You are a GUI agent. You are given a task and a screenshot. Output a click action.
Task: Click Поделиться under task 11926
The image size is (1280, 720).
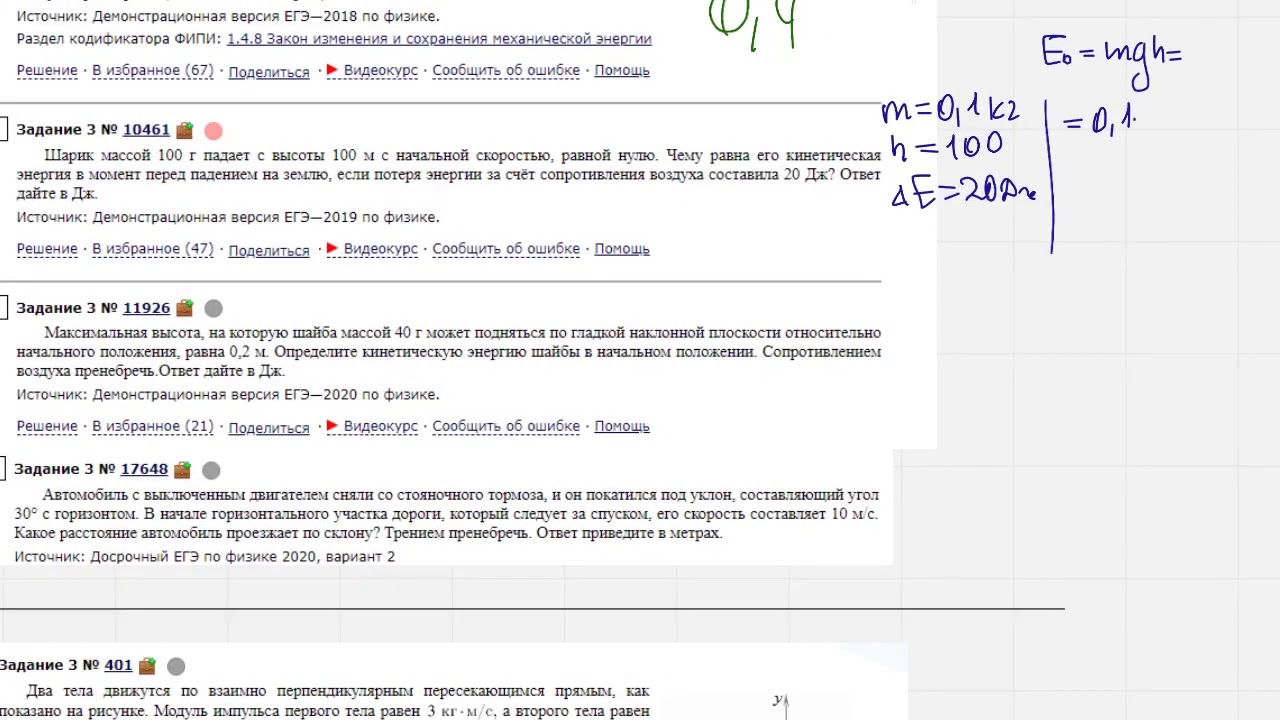[x=269, y=428]
